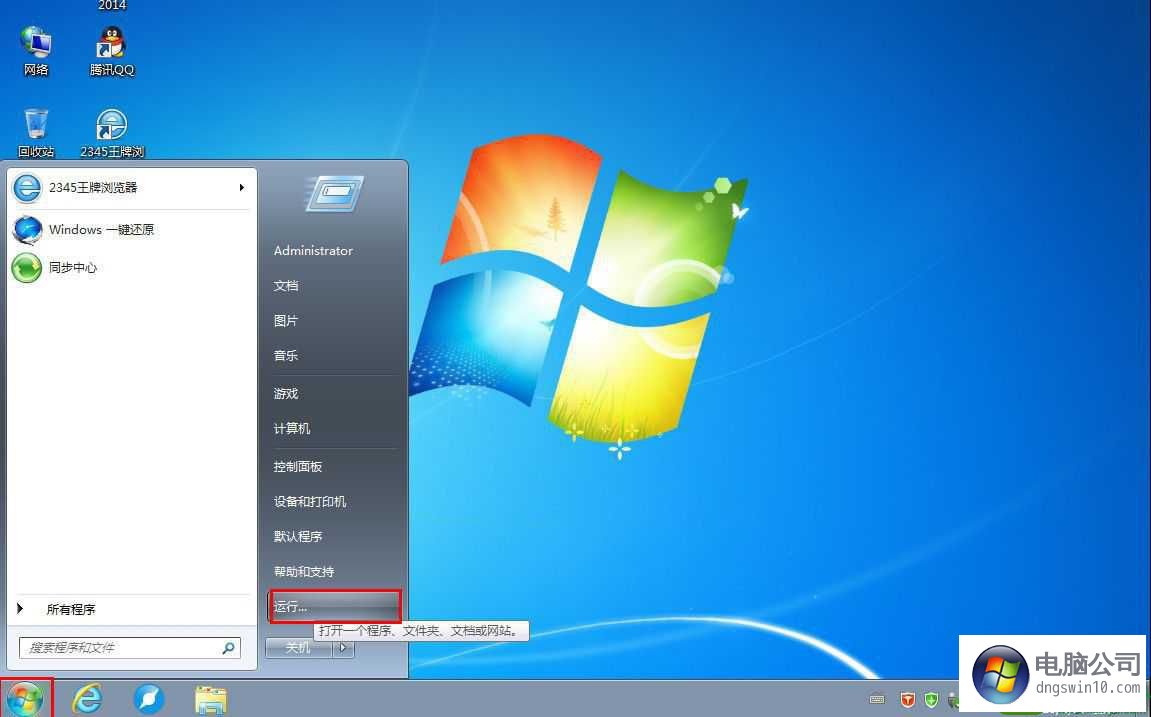
Task: Open the 腾讯QQ desktop shortcut
Action: click(112, 51)
